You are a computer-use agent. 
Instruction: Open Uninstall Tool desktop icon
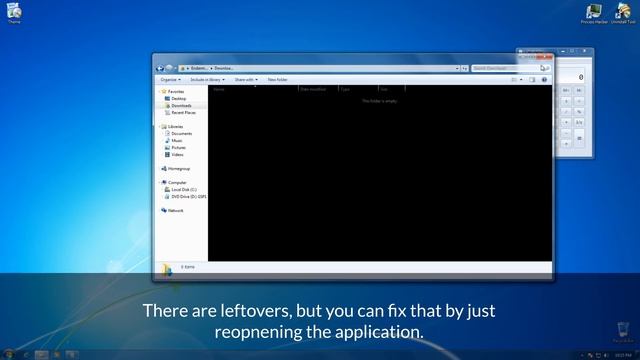(x=623, y=13)
